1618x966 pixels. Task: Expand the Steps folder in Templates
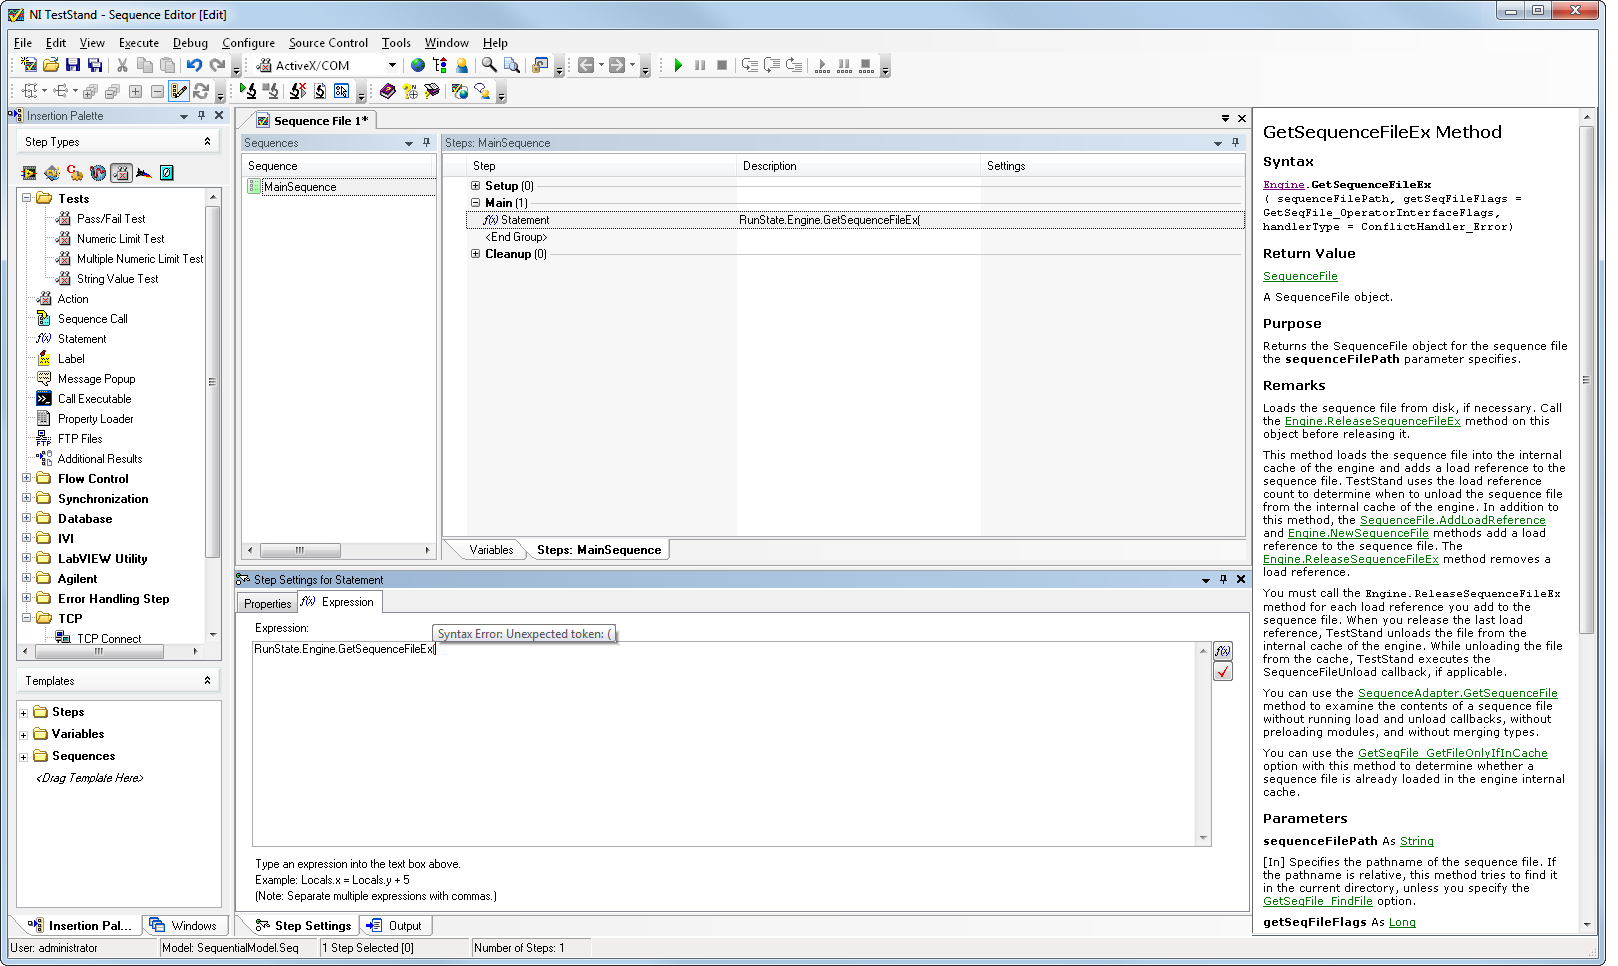coord(23,713)
